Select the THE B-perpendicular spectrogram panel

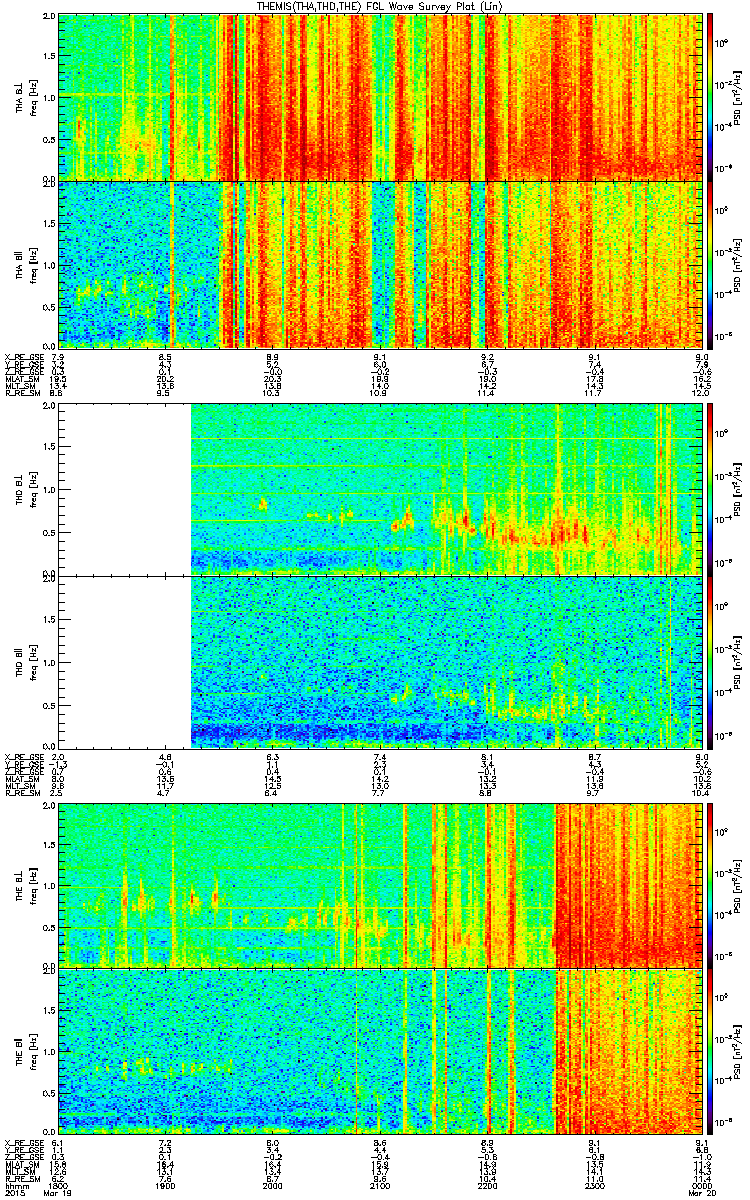click(379, 884)
